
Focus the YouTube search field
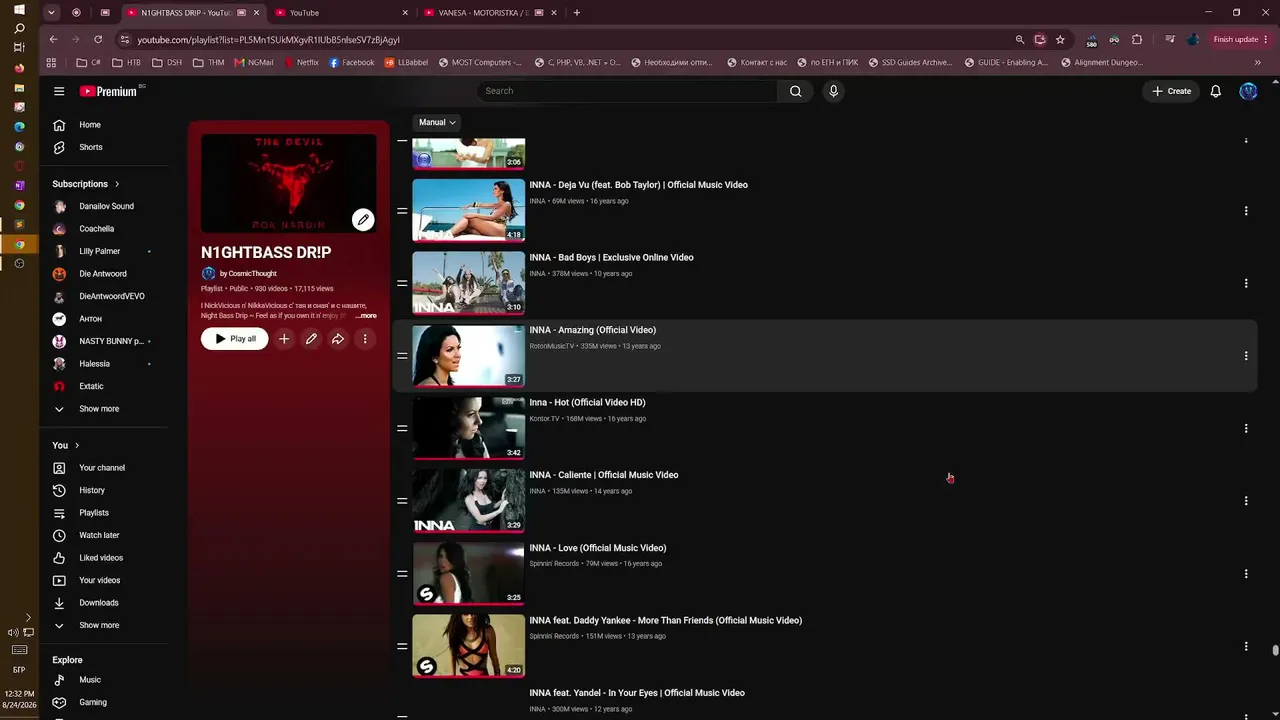click(627, 91)
